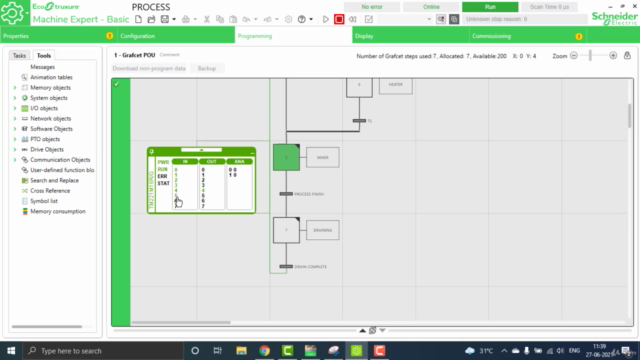Click the collapse up arrow below editor

click(362, 331)
